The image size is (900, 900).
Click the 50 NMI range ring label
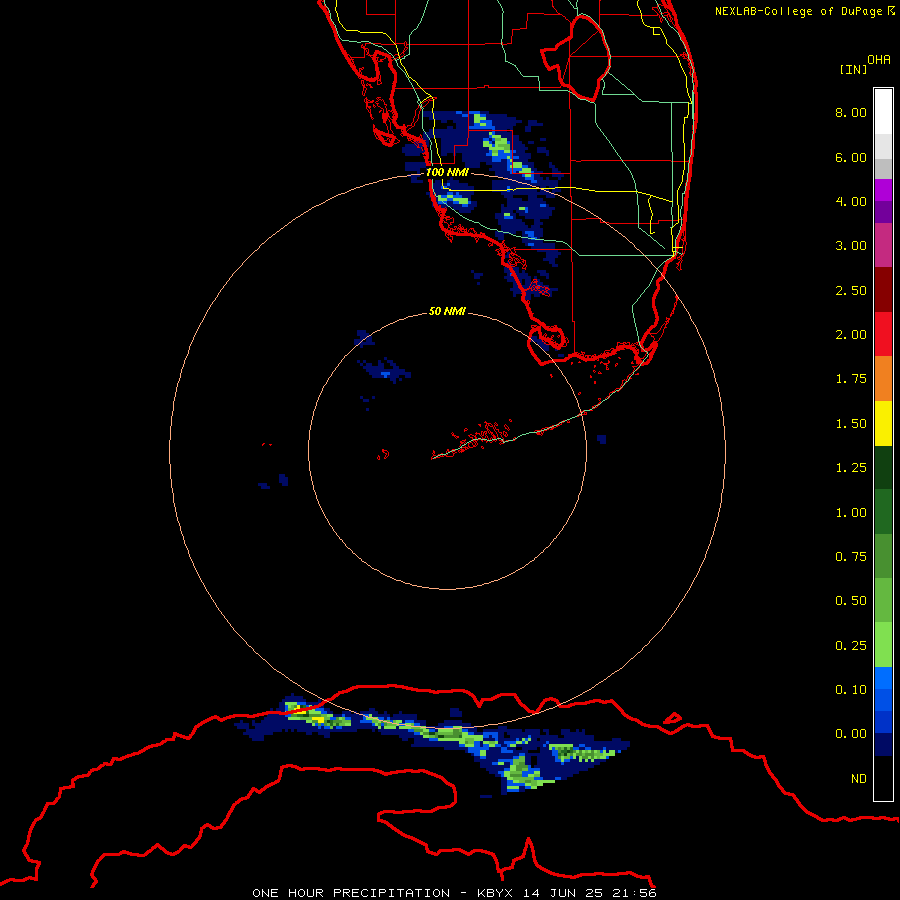pos(447,311)
